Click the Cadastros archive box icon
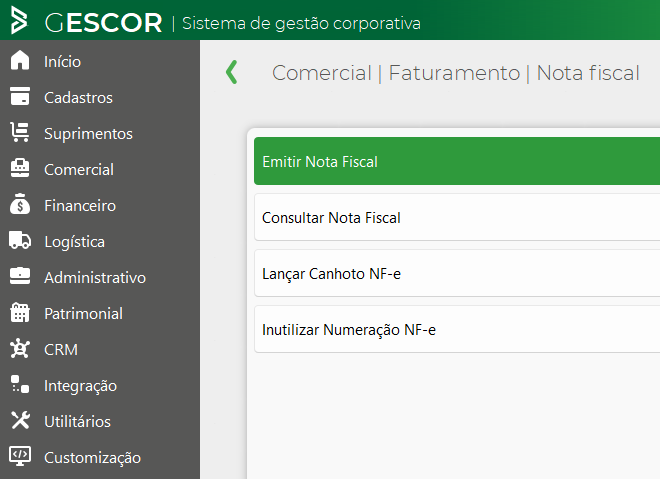The height and width of the screenshot is (479, 660). (x=20, y=96)
